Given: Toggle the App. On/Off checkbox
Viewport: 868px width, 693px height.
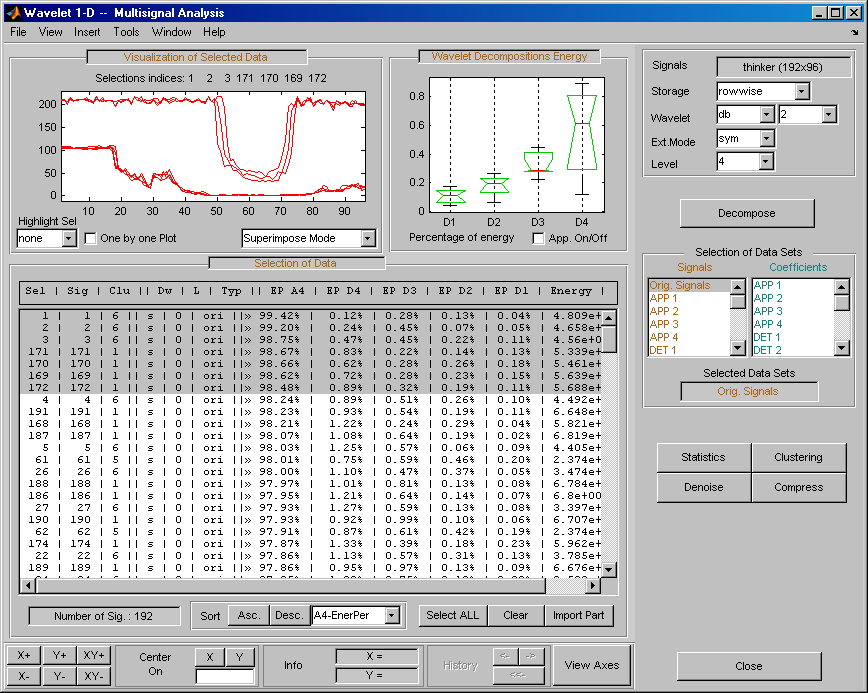Looking at the screenshot, I should click(x=539, y=238).
